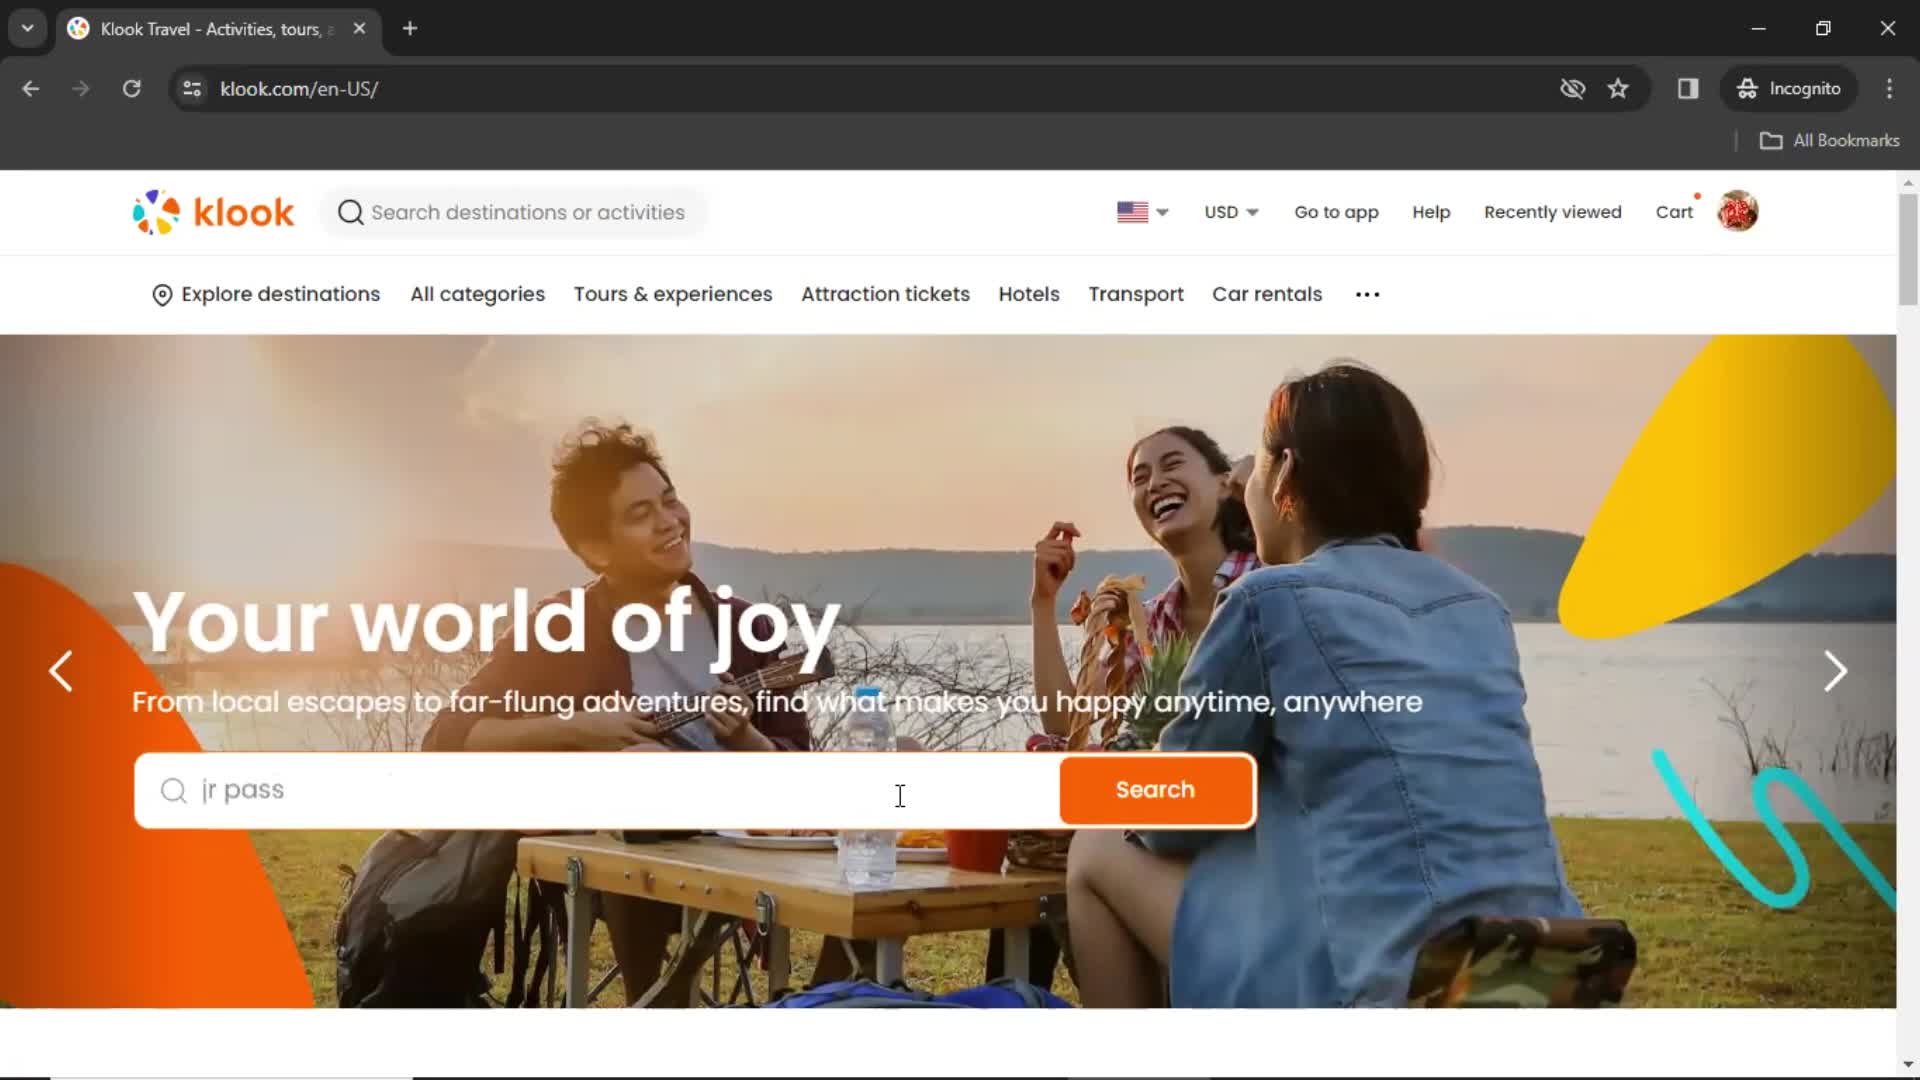Toggle the browser incognito mode icon
This screenshot has height=1080, width=1920.
pos(1747,88)
